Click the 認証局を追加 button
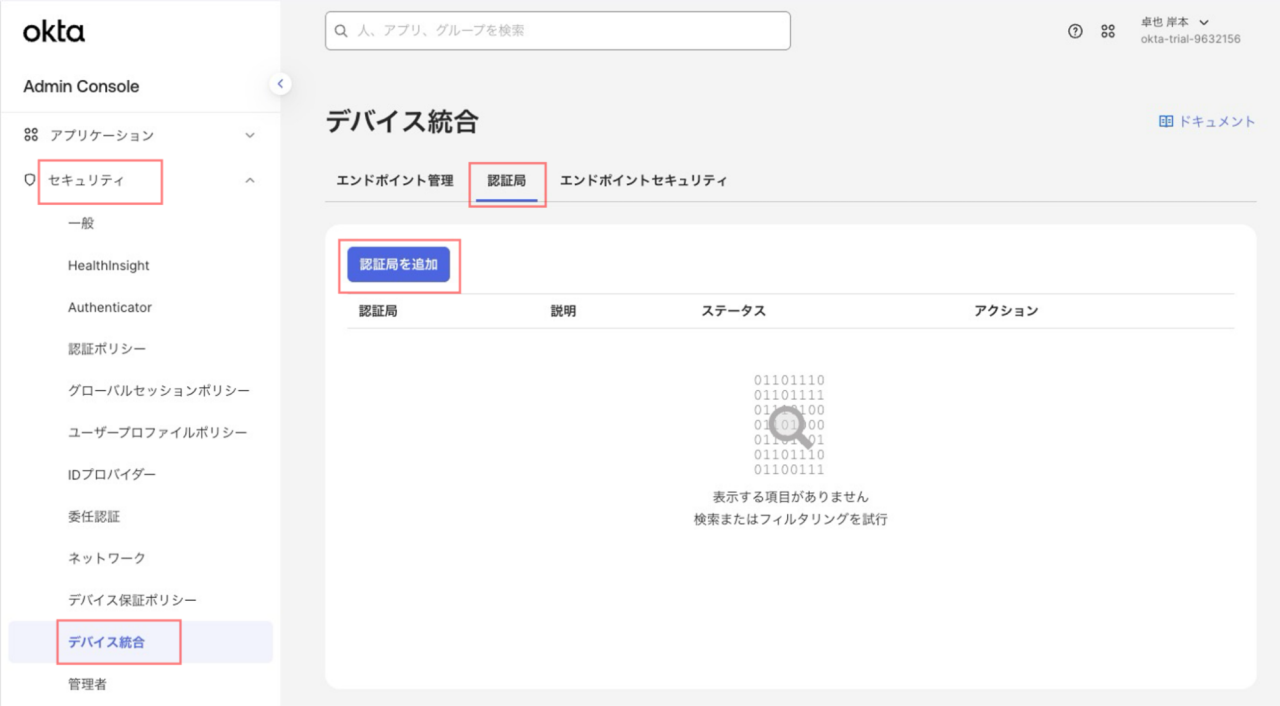This screenshot has height=706, width=1280. (x=398, y=265)
